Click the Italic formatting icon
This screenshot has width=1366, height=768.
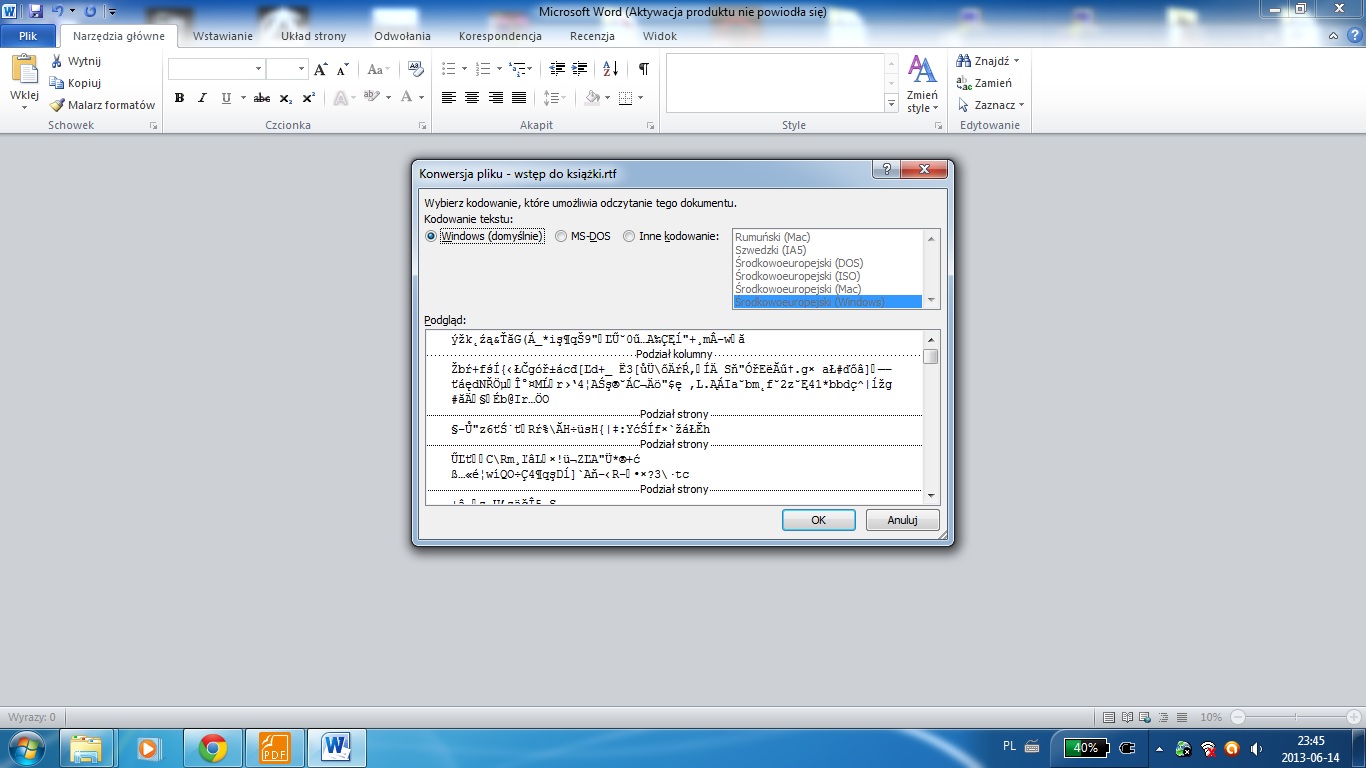[202, 98]
